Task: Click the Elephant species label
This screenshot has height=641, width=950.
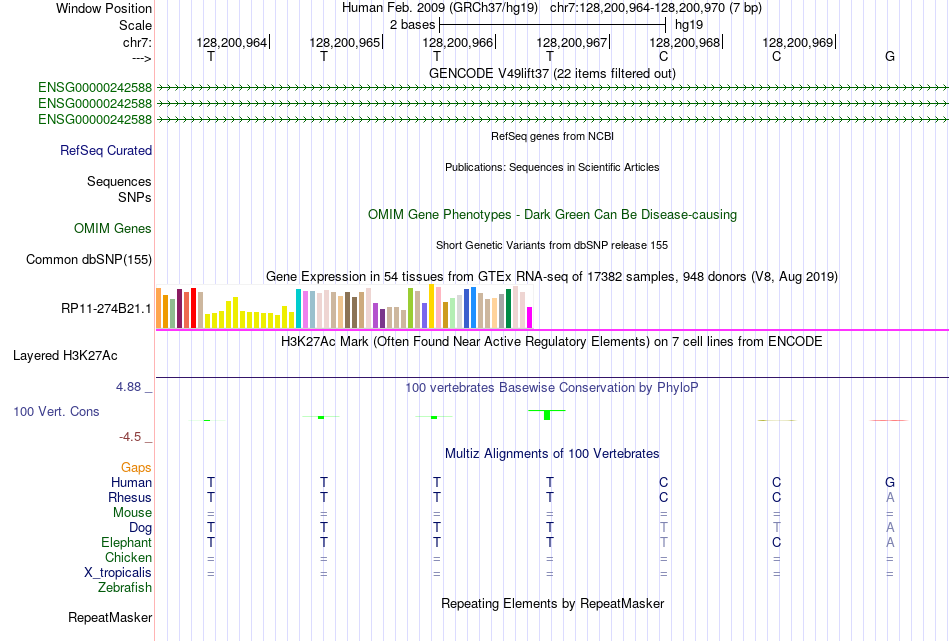Action: tap(127, 542)
